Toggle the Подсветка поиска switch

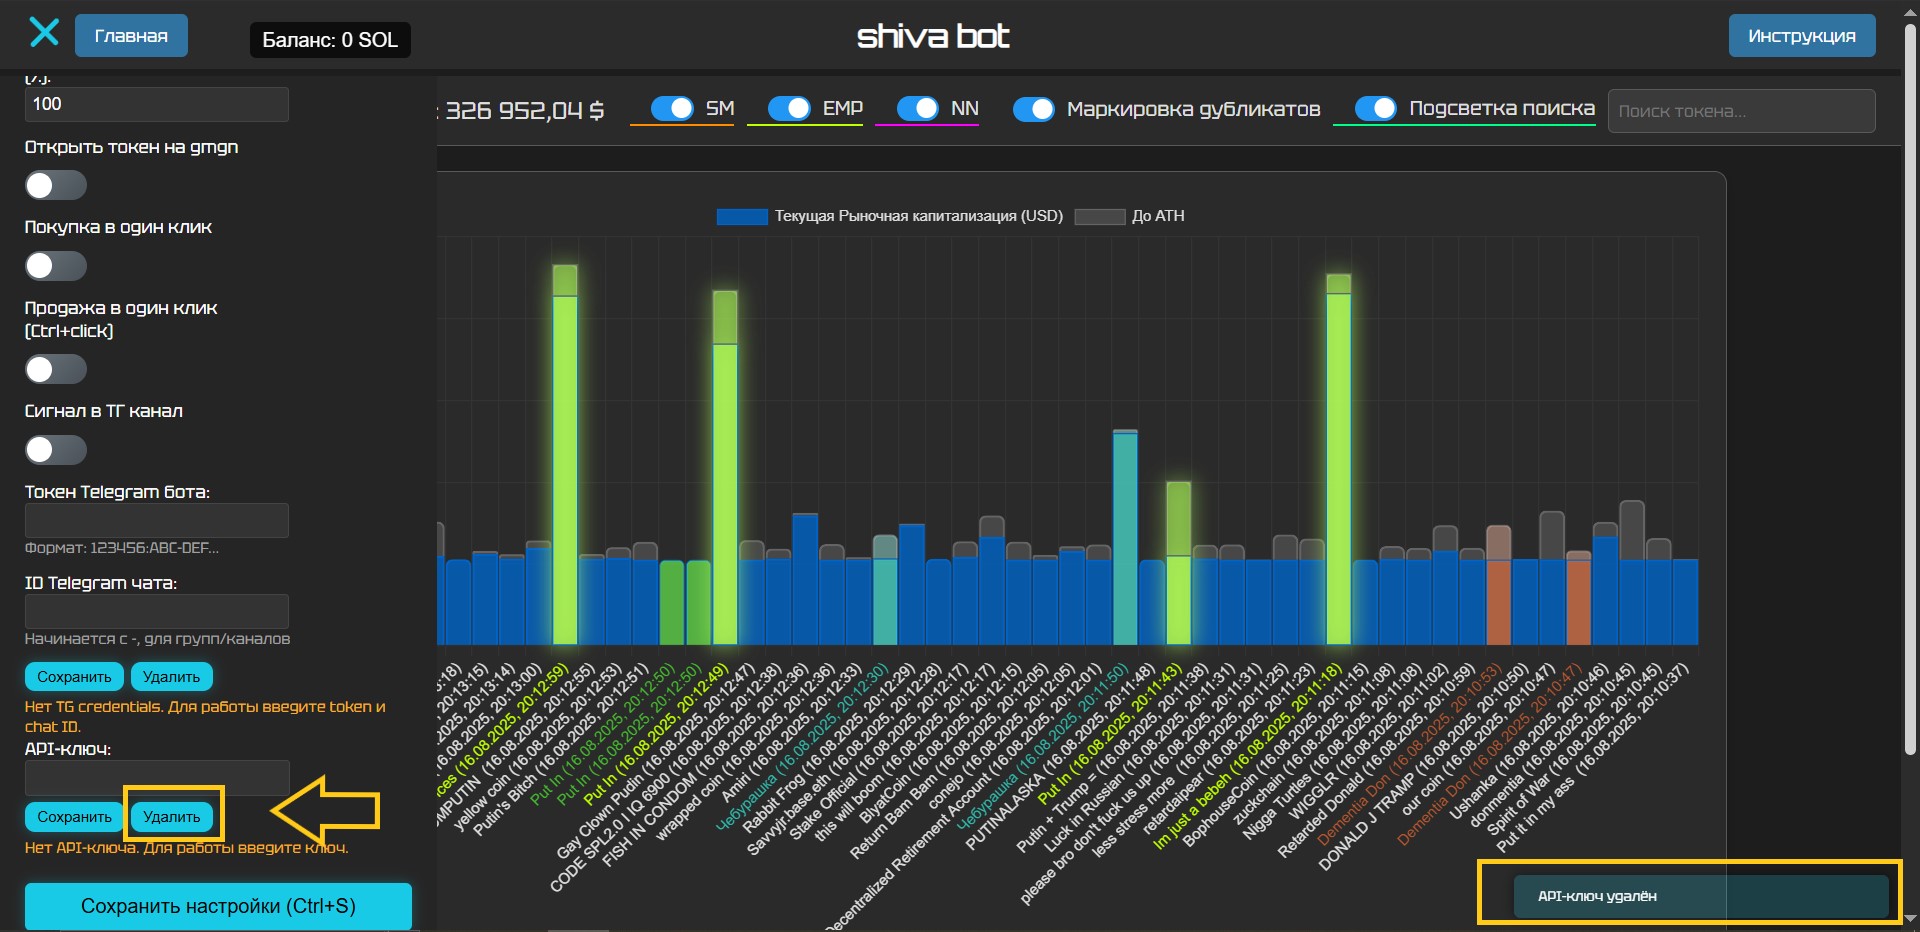[1376, 109]
